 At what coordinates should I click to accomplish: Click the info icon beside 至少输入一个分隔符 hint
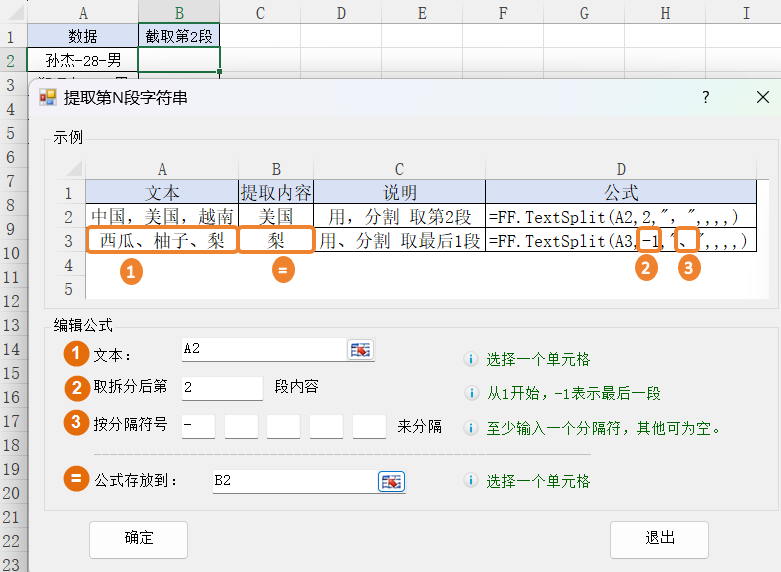[x=470, y=428]
